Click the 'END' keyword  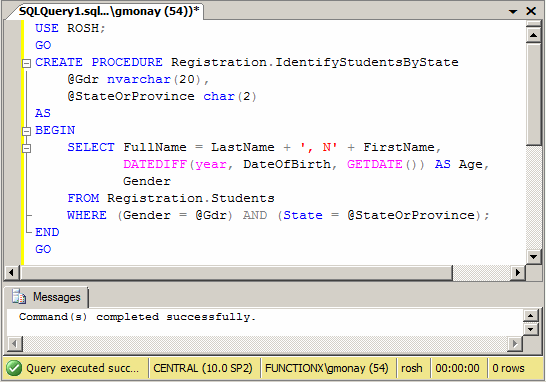pyautogui.click(x=47, y=232)
